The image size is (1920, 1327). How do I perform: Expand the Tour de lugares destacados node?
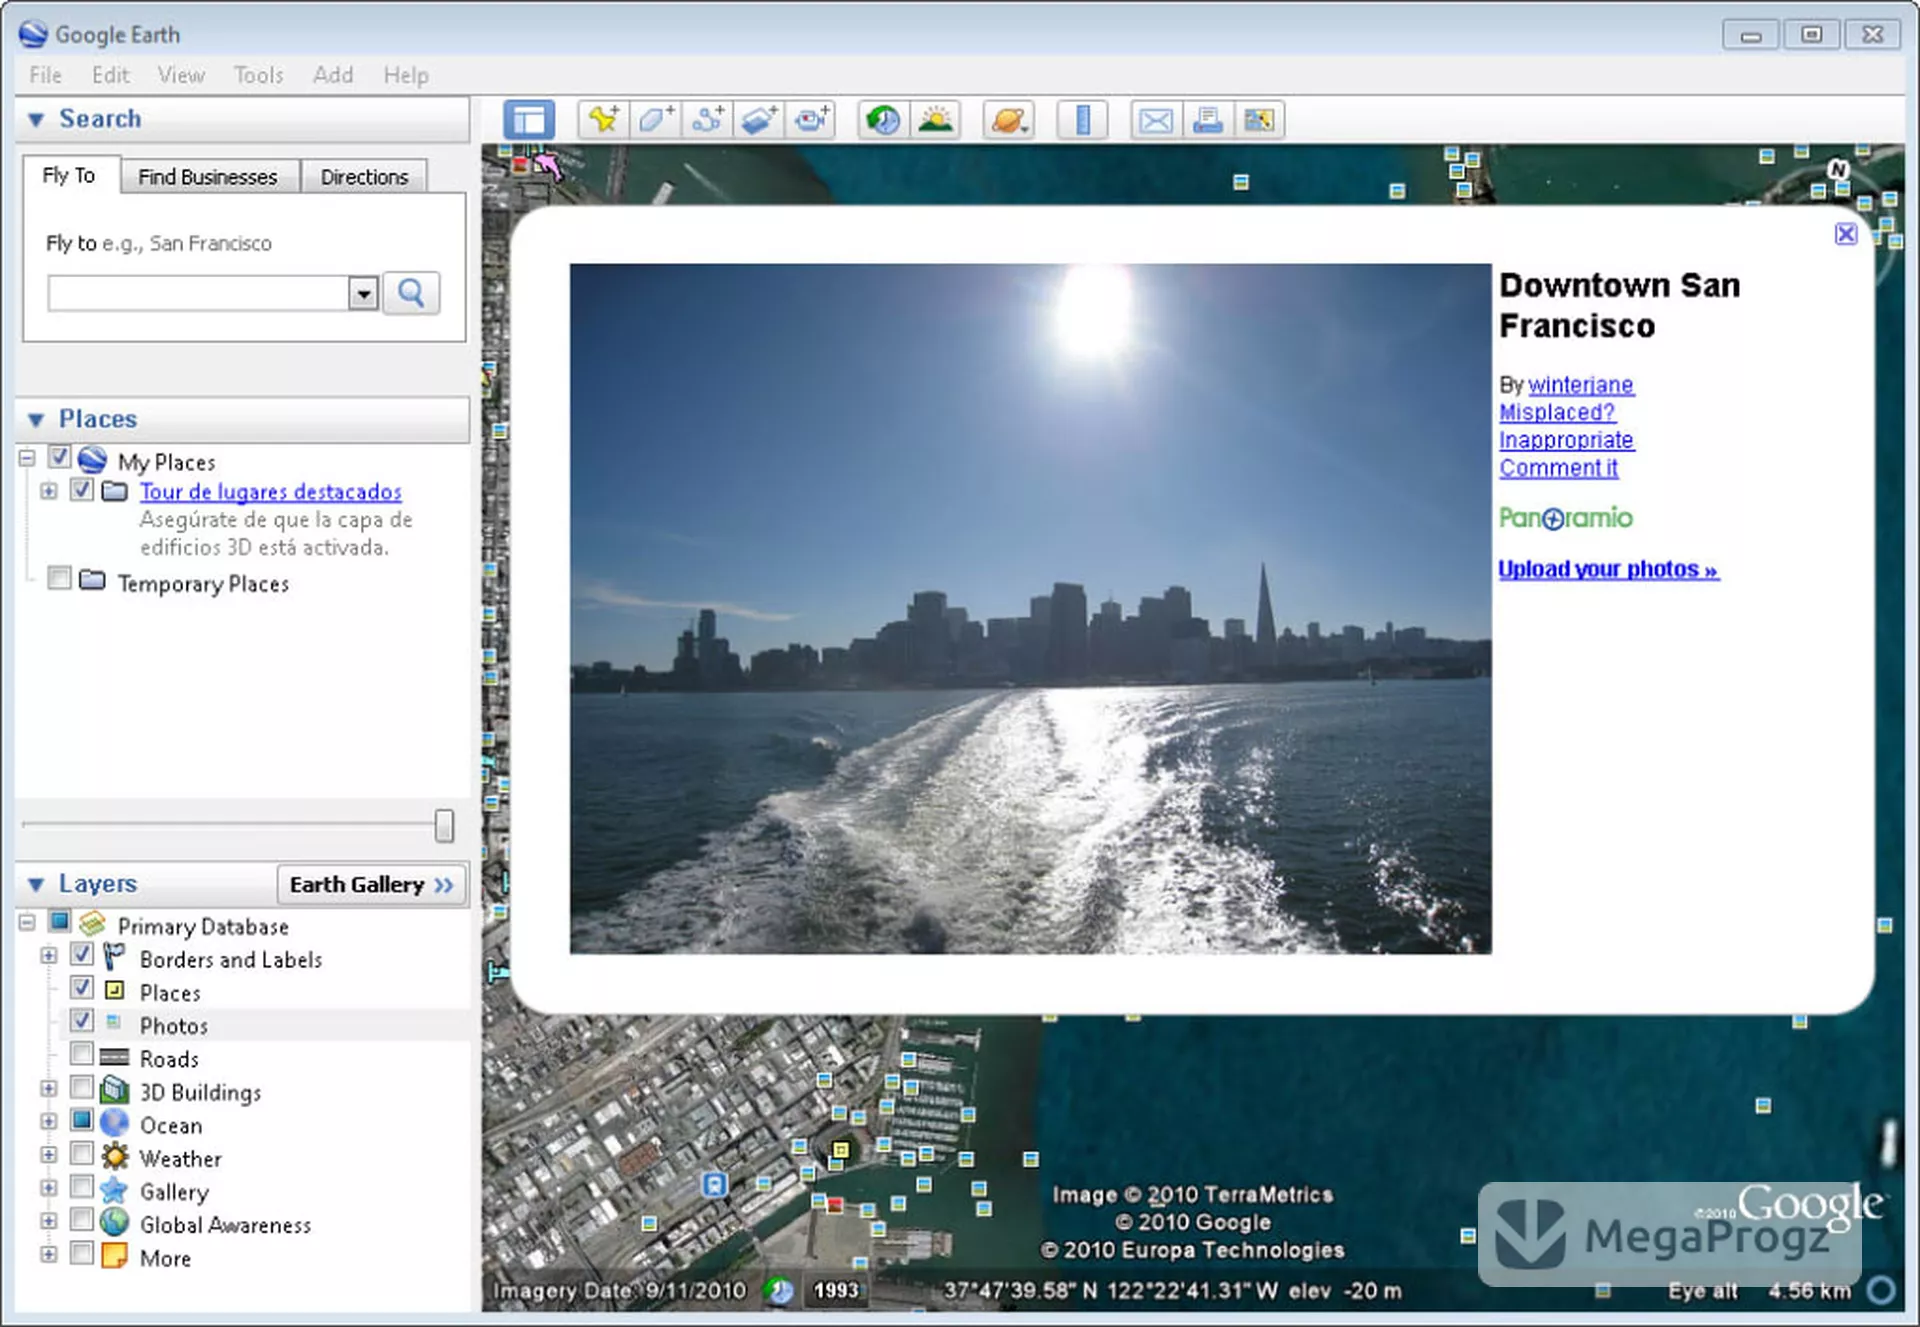click(x=48, y=491)
